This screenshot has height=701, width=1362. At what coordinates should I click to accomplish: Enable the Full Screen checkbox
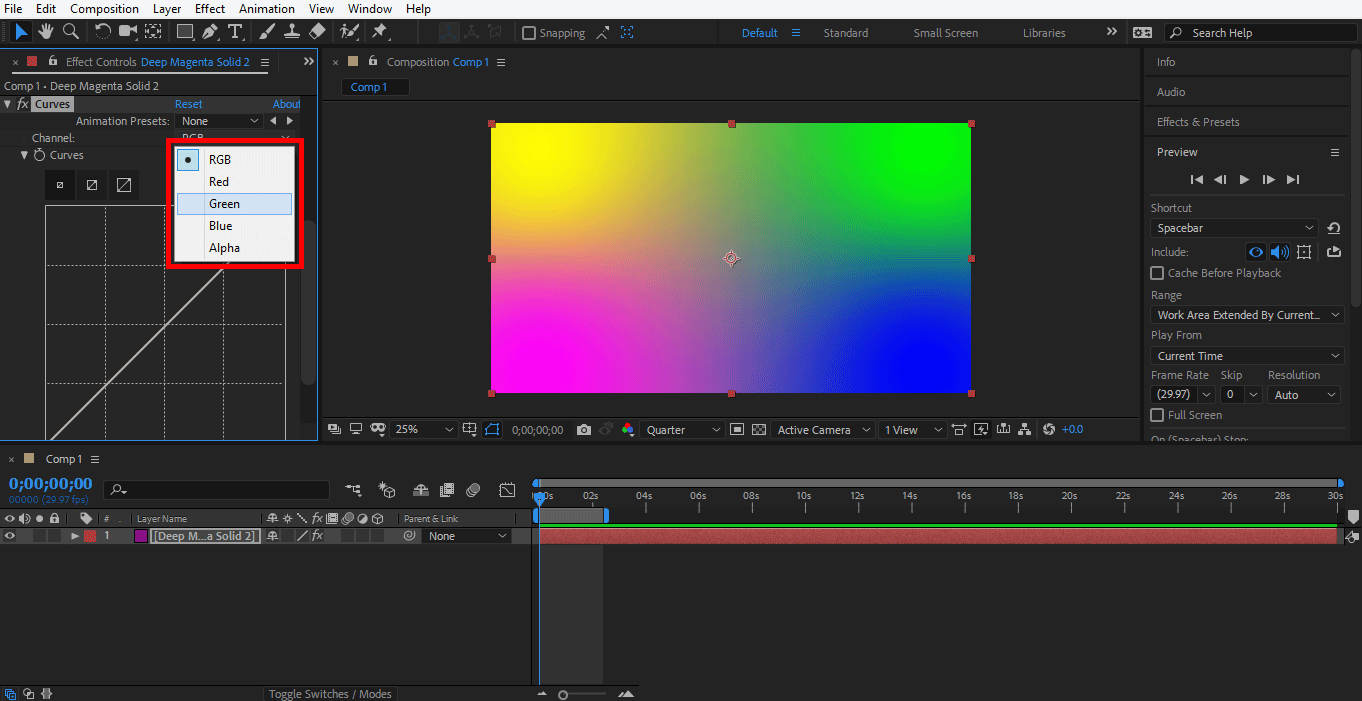[1157, 415]
